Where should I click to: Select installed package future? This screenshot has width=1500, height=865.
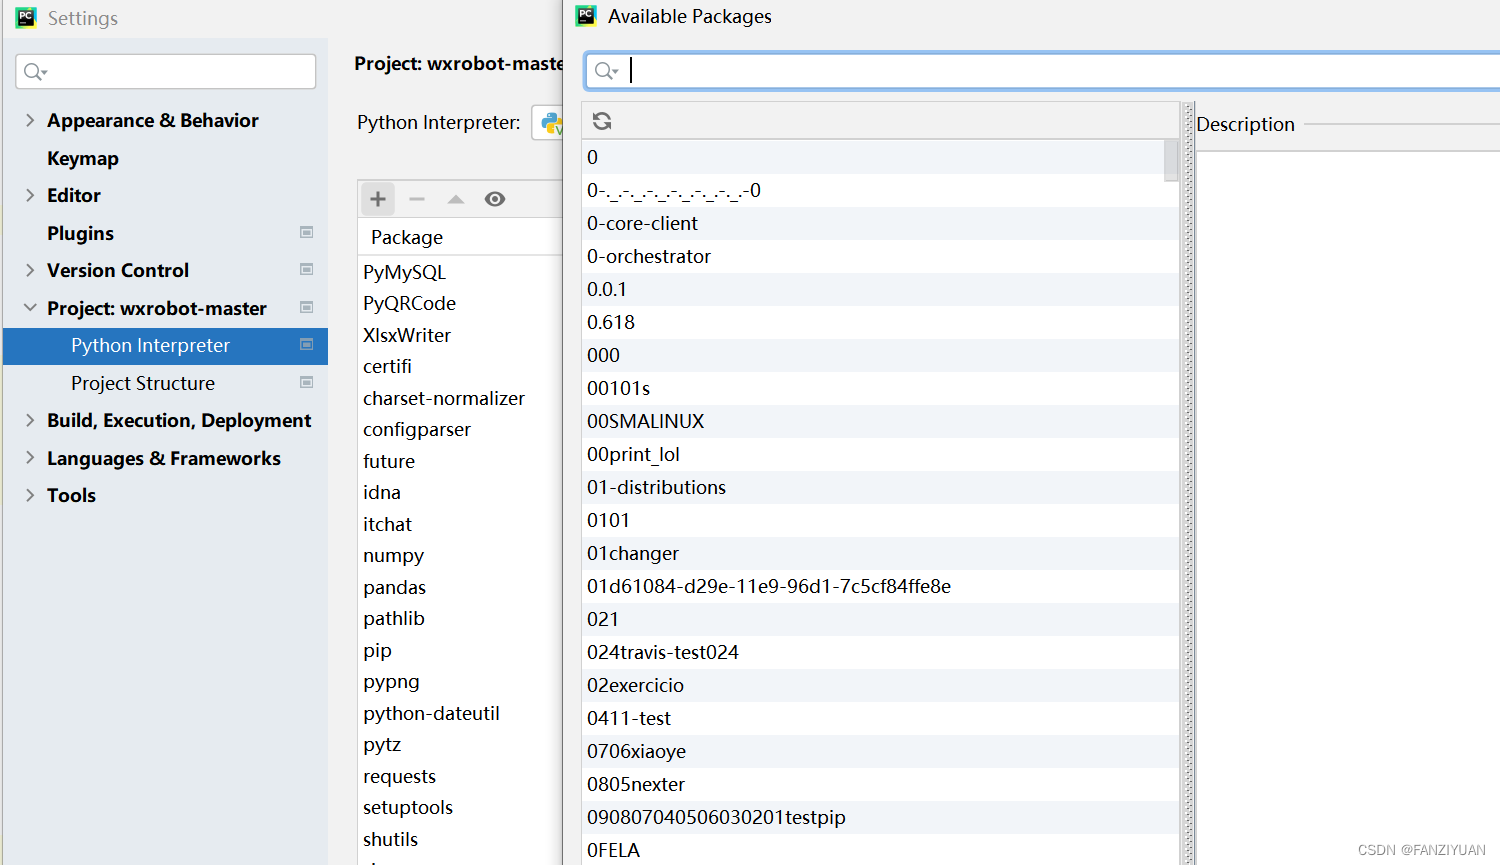tap(389, 461)
